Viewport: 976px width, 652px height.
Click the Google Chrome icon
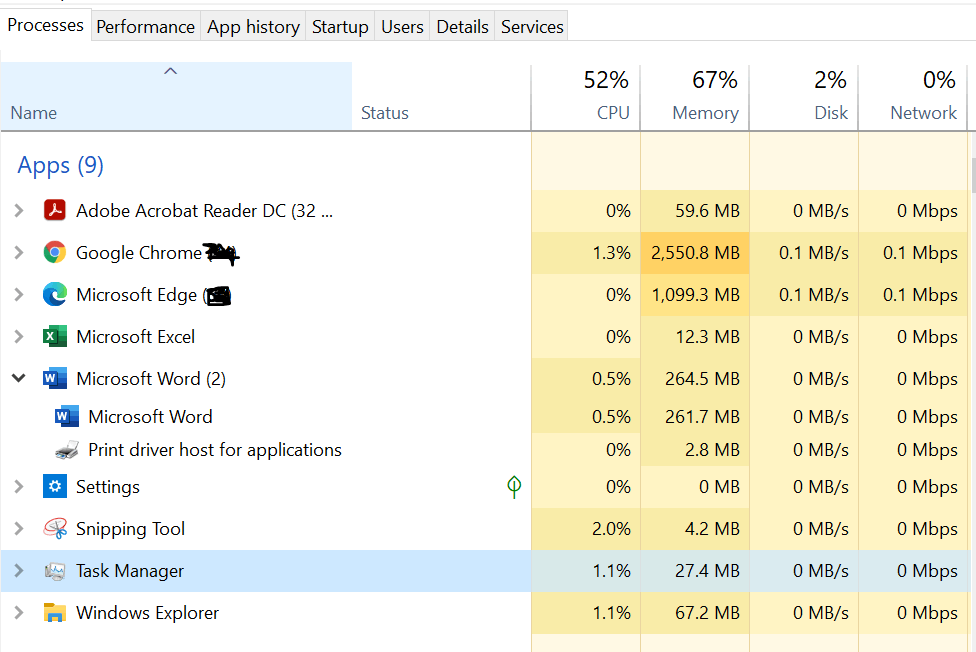point(55,252)
